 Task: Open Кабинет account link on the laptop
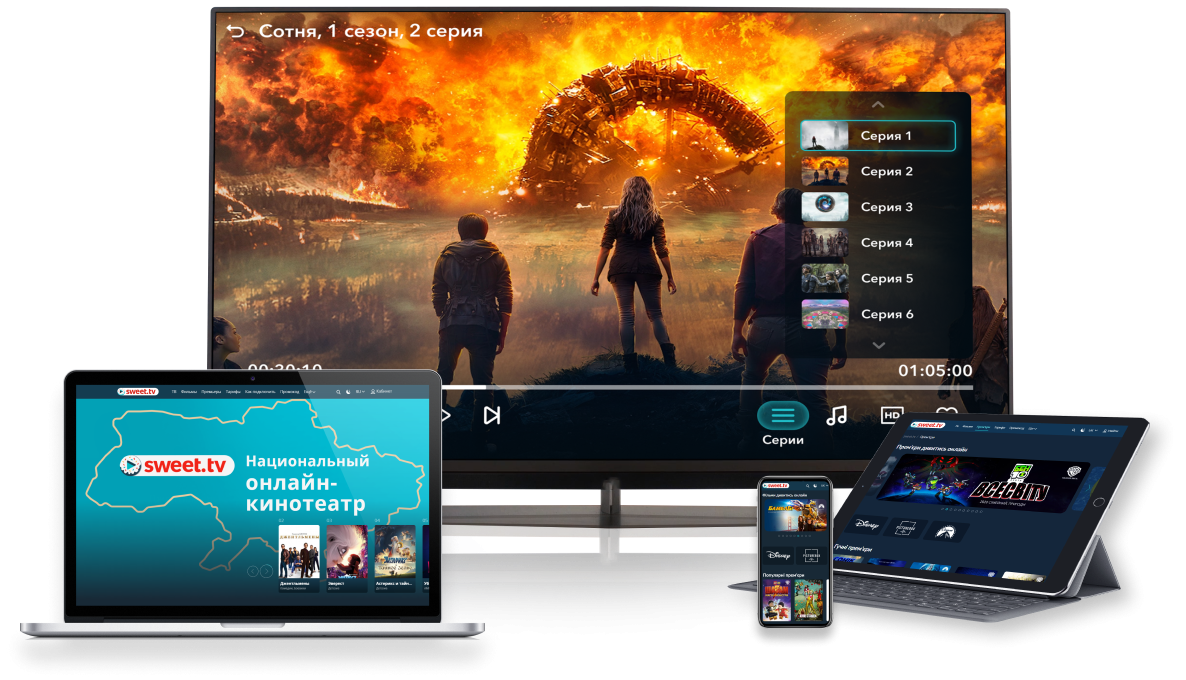pyautogui.click(x=381, y=392)
